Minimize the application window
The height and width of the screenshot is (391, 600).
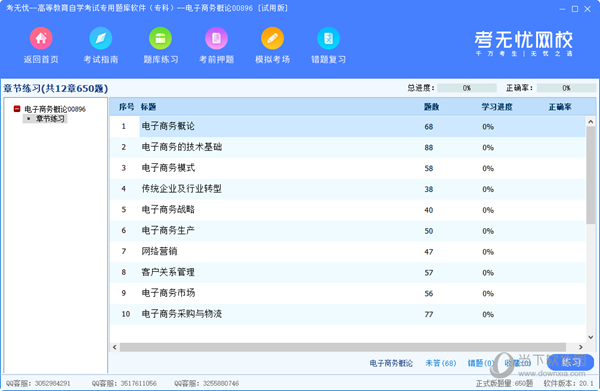562,9
